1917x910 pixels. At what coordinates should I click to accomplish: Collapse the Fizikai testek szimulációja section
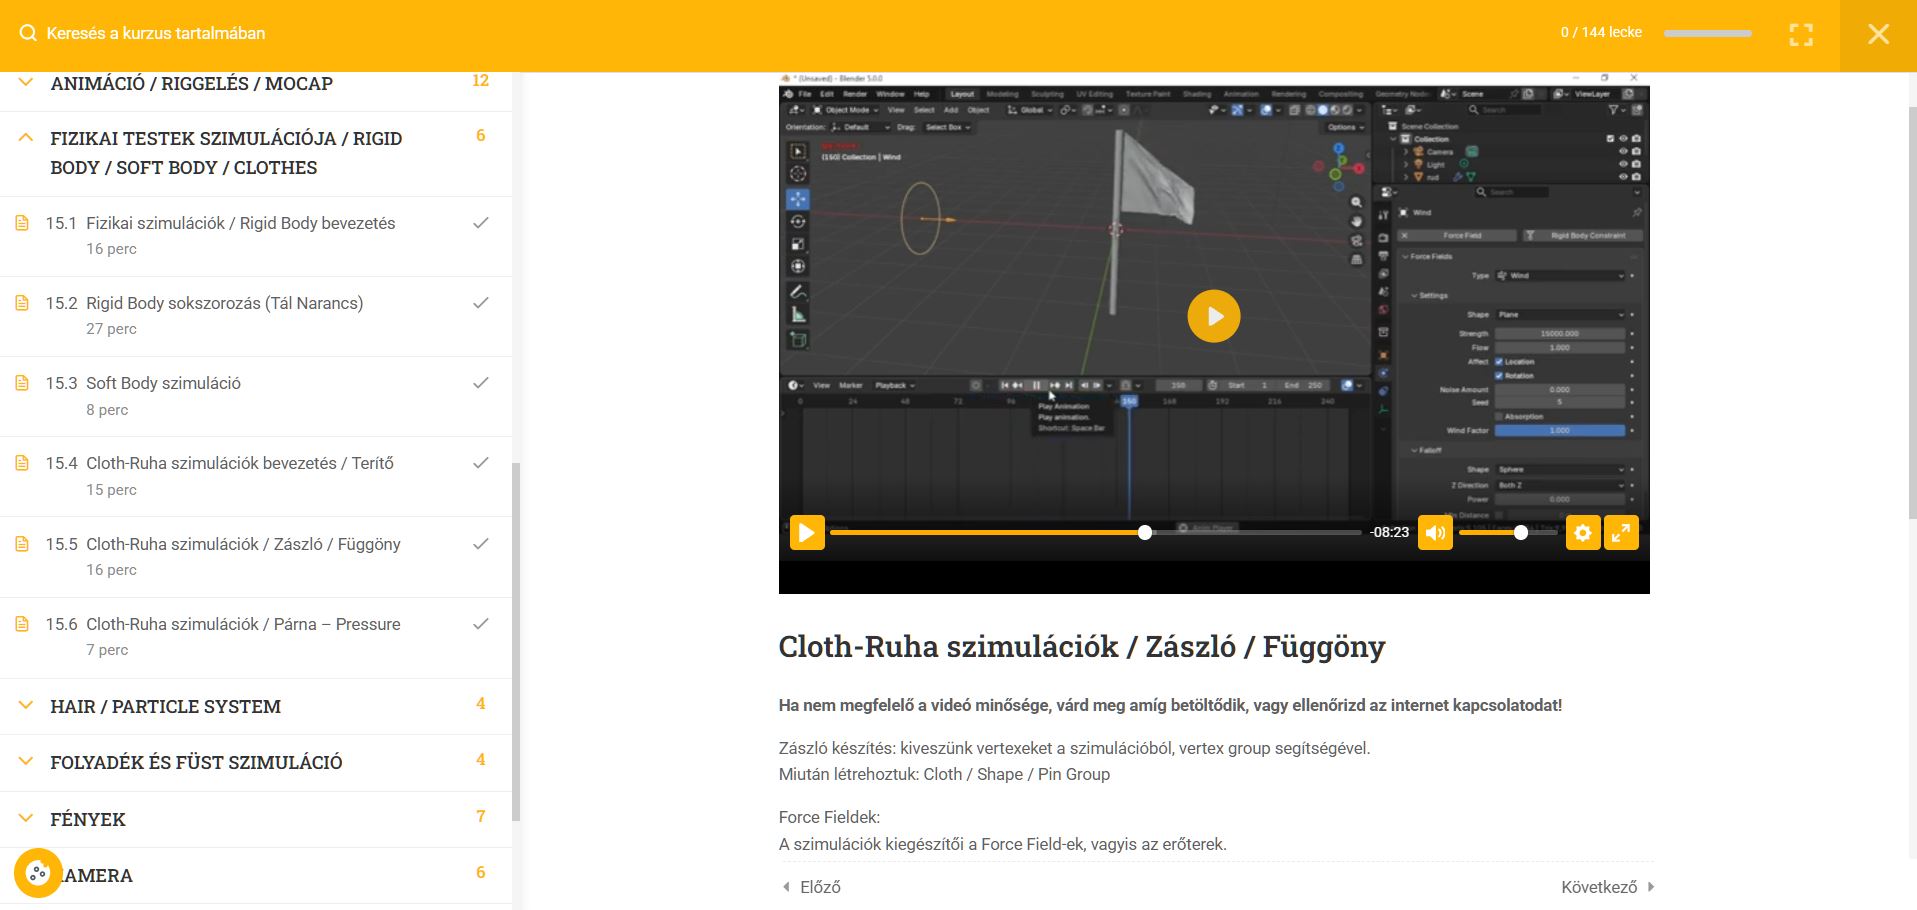(26, 139)
